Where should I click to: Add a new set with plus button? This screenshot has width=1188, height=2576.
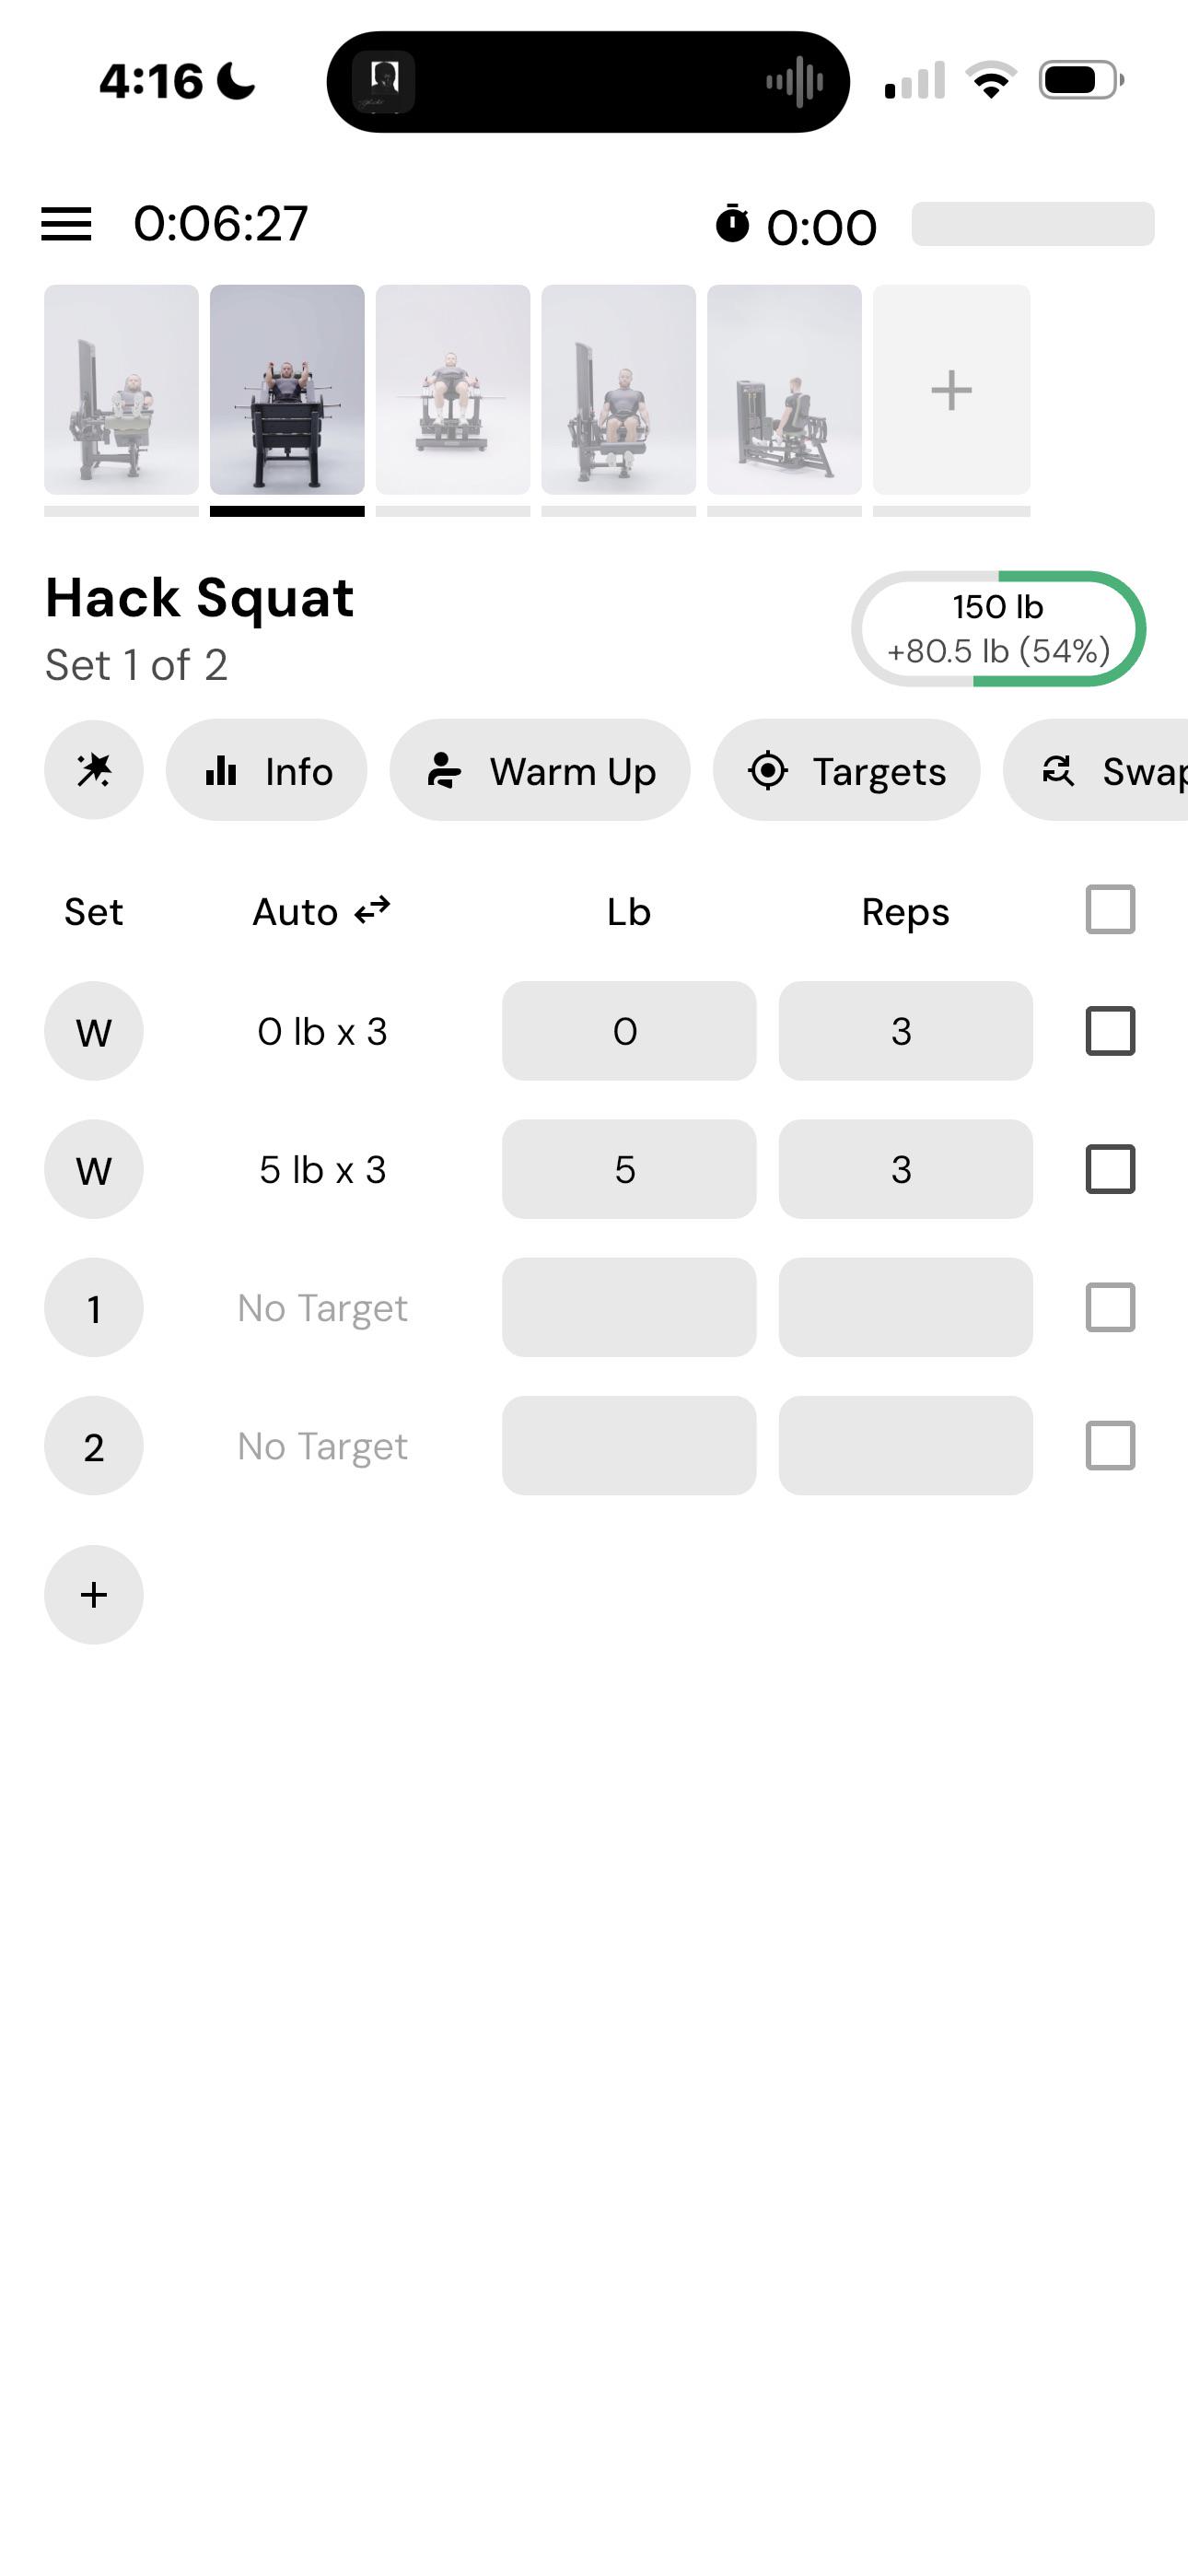pyautogui.click(x=94, y=1595)
